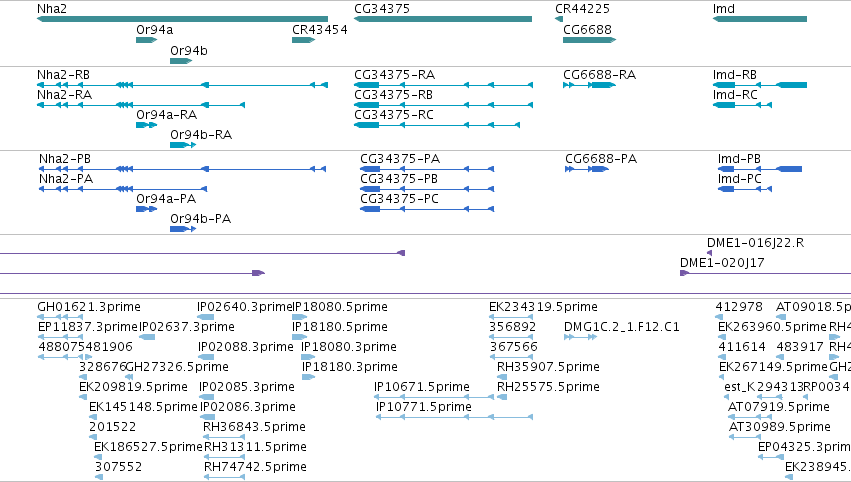
Task: Select the CG6688-PA protein label
Action: tap(601, 159)
